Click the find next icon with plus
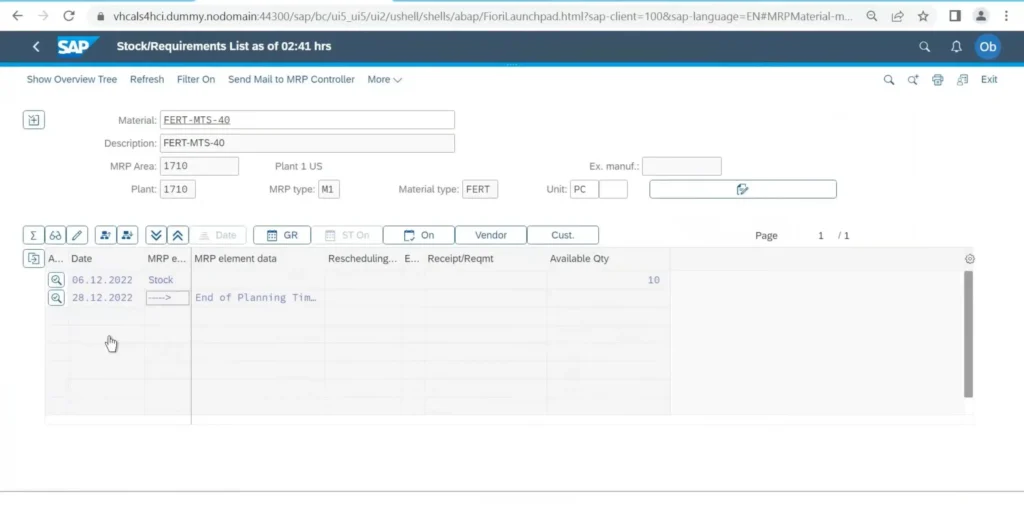 pyautogui.click(x=913, y=80)
